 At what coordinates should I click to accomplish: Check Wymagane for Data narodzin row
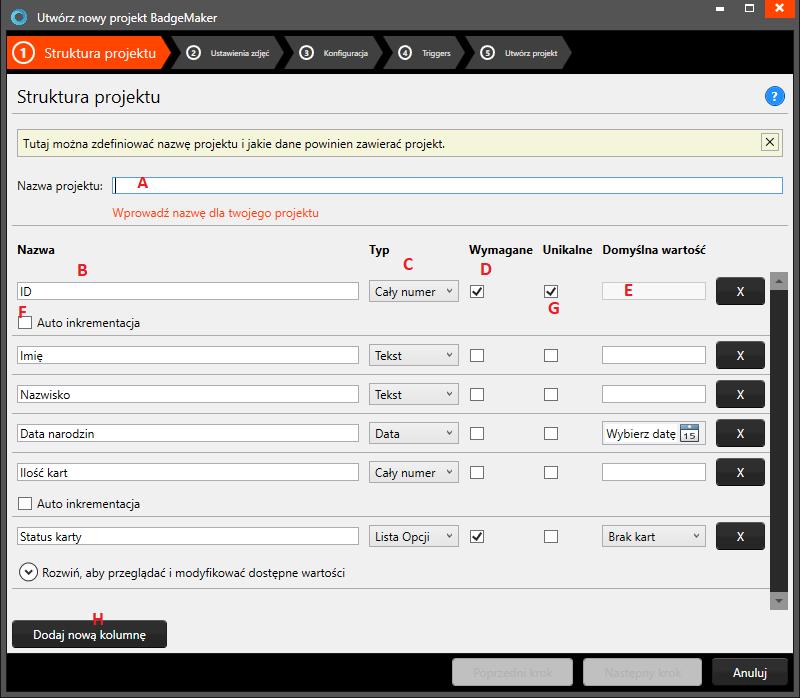(x=477, y=433)
